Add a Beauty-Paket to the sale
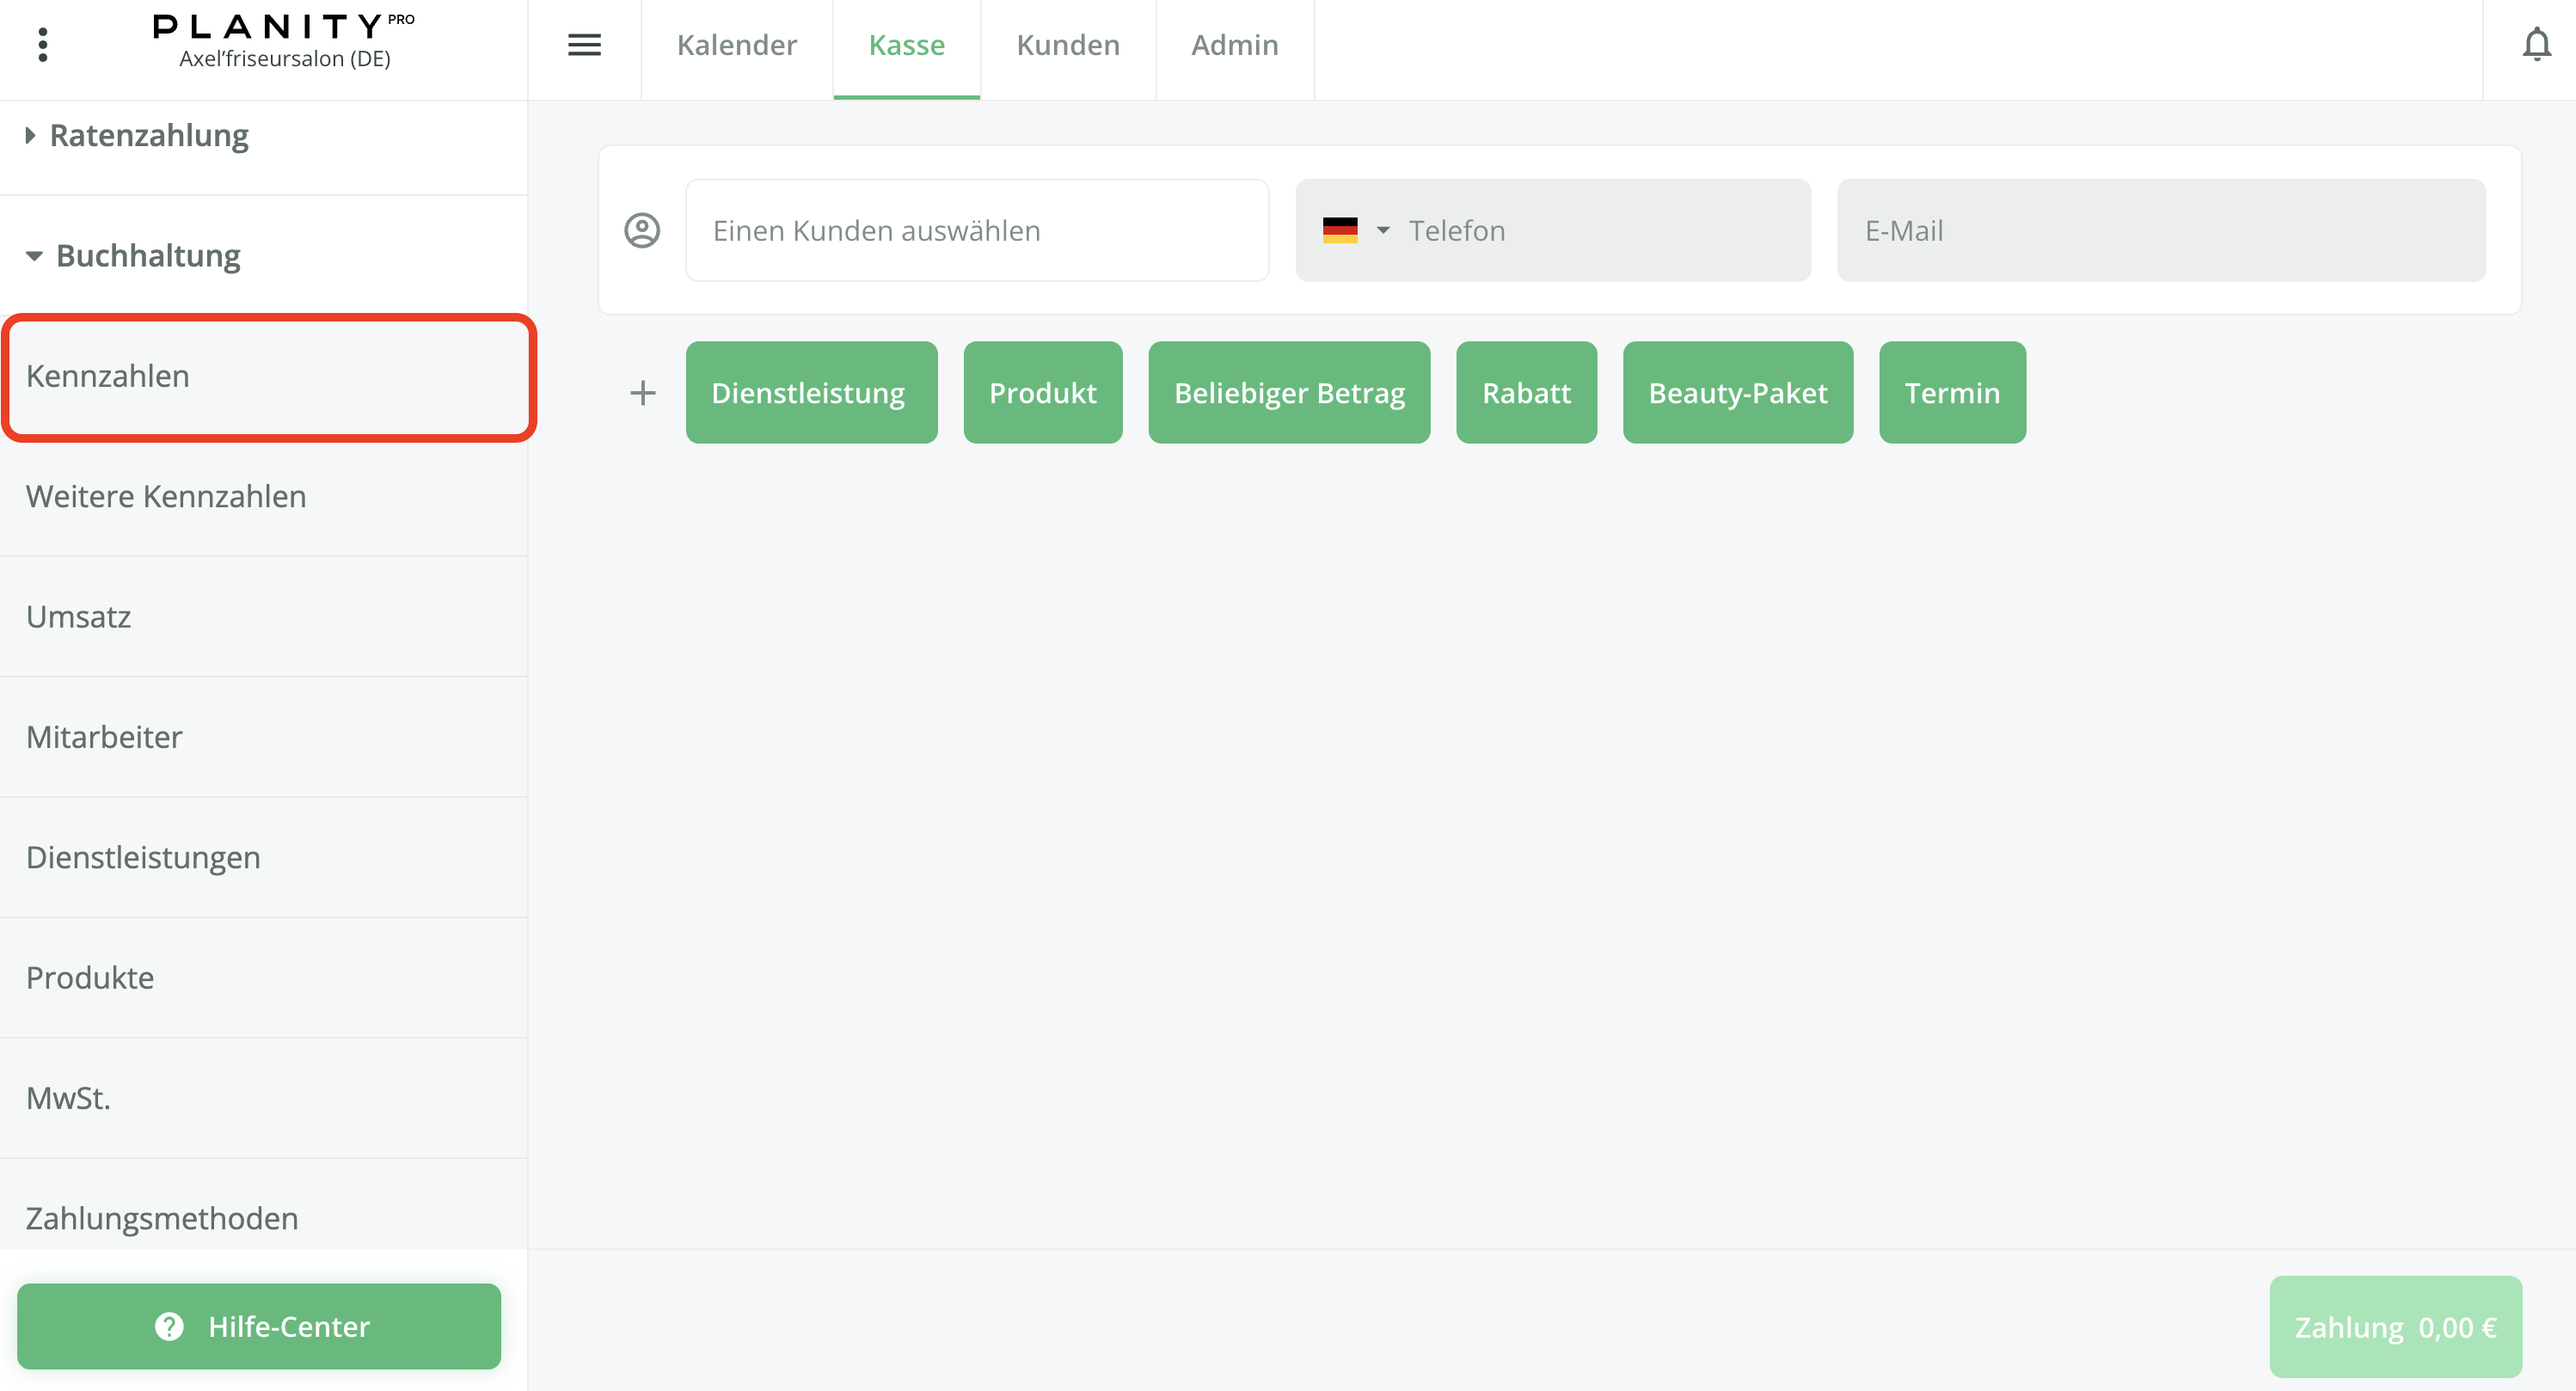Screen dimensions: 2576x1391 click(x=1737, y=392)
